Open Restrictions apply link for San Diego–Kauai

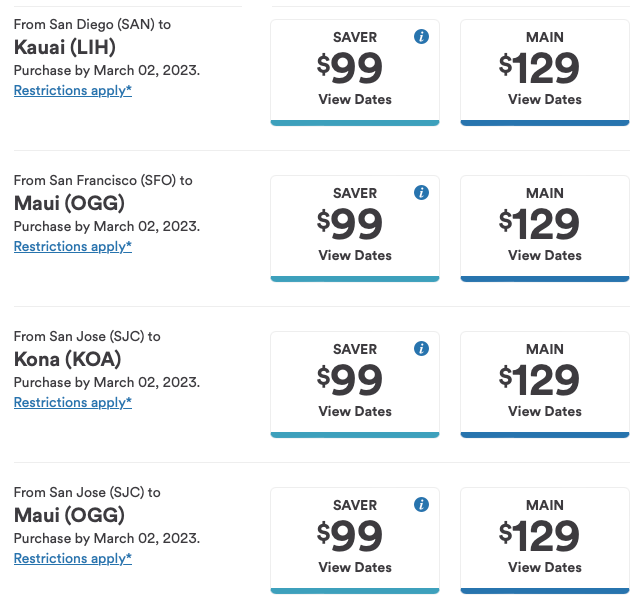pos(73,90)
